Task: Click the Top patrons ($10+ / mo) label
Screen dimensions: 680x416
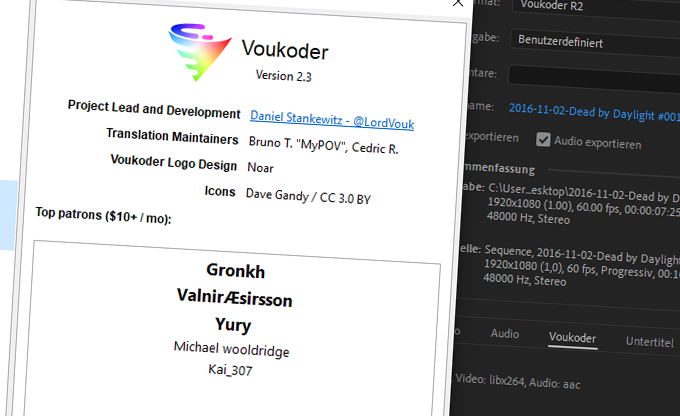Action: [103, 215]
